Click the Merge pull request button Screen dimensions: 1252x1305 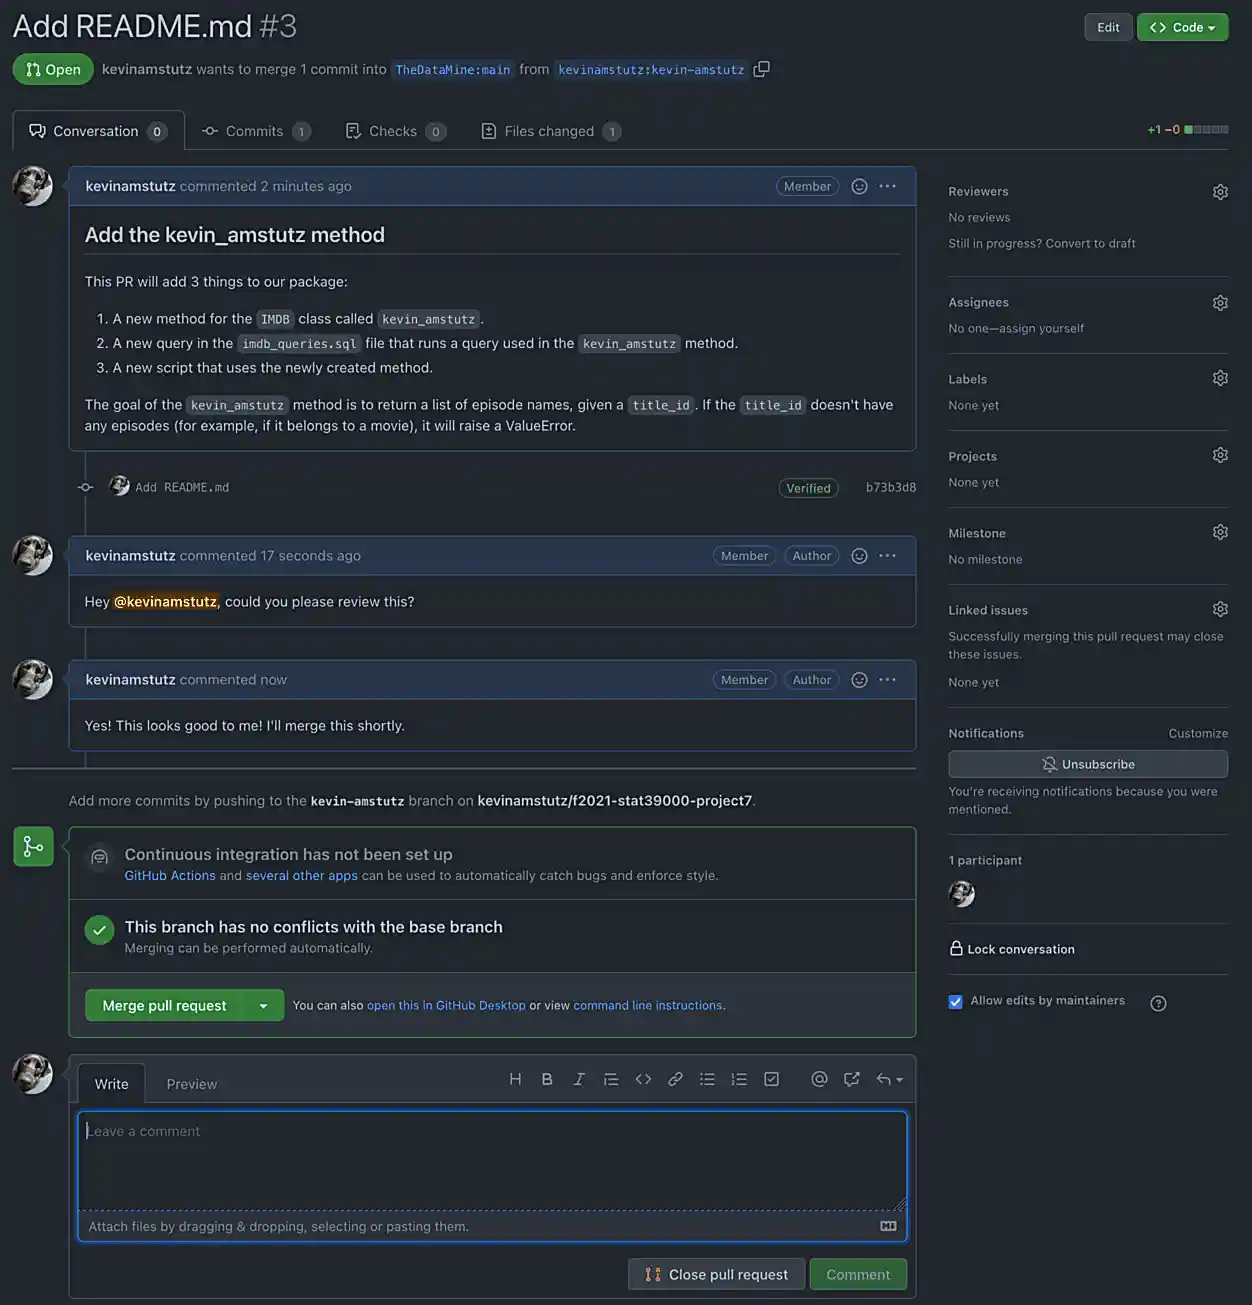click(165, 1006)
